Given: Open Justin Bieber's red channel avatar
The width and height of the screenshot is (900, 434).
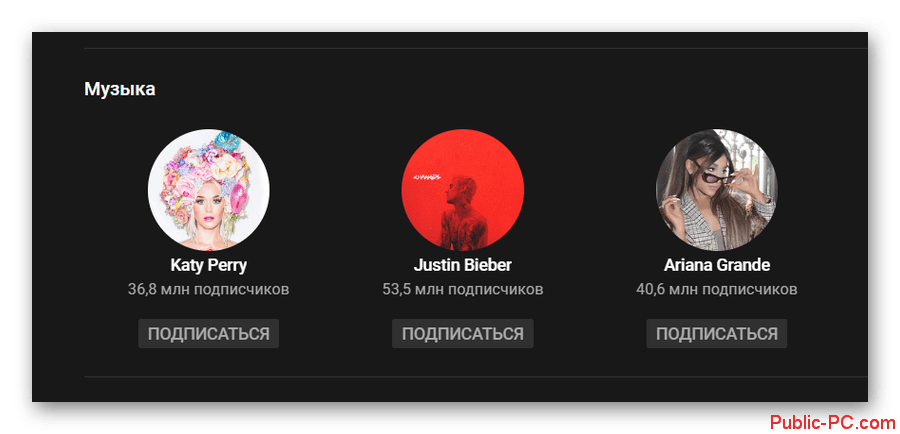Looking at the screenshot, I should pyautogui.click(x=462, y=190).
